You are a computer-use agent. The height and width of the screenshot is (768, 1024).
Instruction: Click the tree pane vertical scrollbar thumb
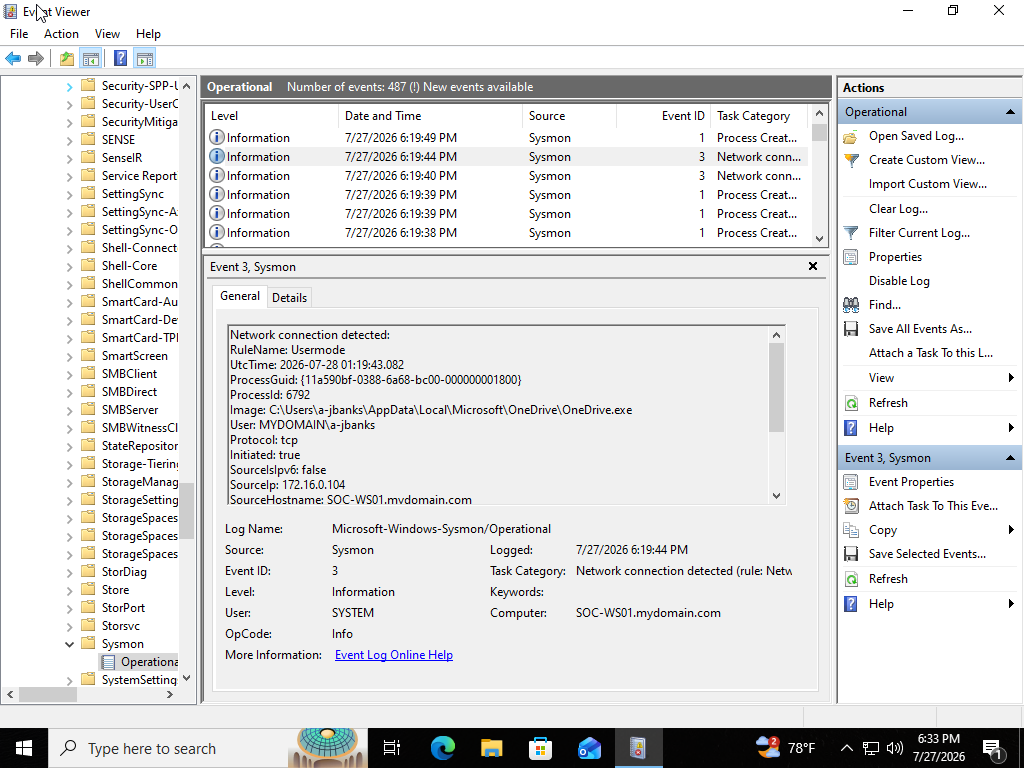pyautogui.click(x=187, y=511)
